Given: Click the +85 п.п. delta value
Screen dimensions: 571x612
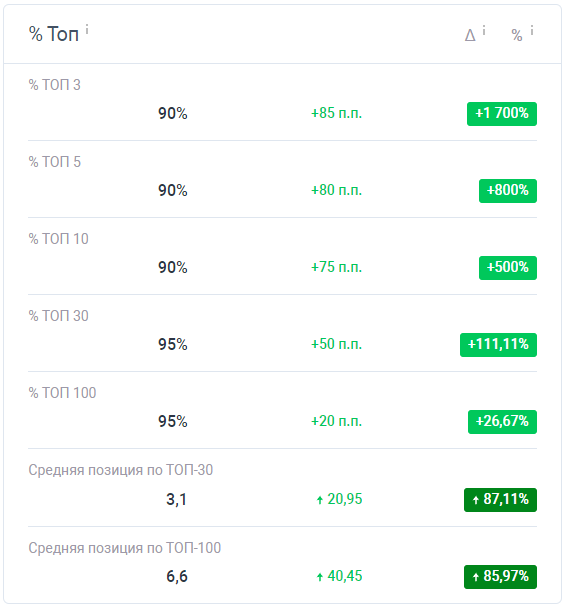Looking at the screenshot, I should (x=336, y=113).
